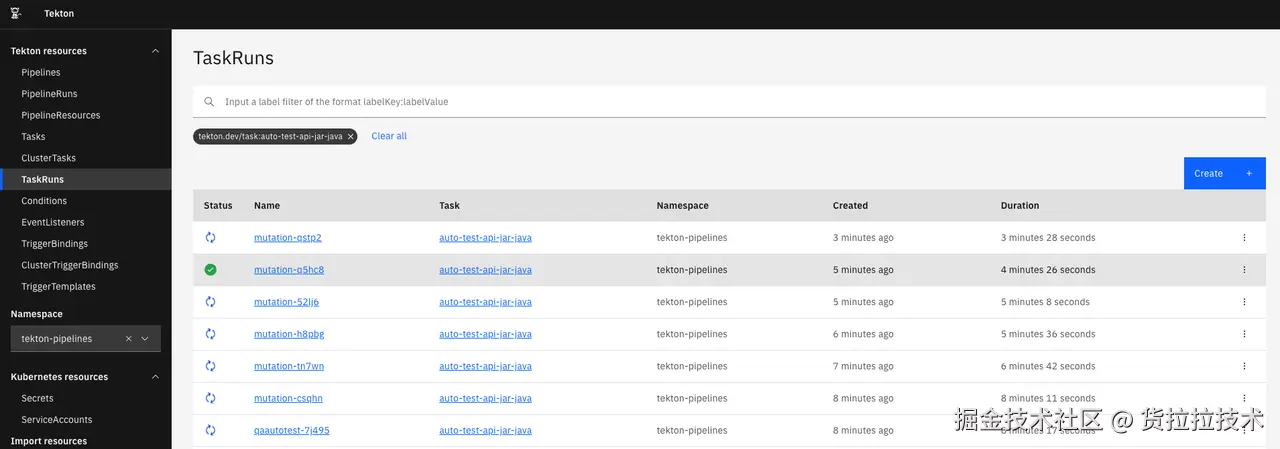This screenshot has width=1280, height=449.
Task: Click the '6 minutes ago' created cell
Action: 863,334
